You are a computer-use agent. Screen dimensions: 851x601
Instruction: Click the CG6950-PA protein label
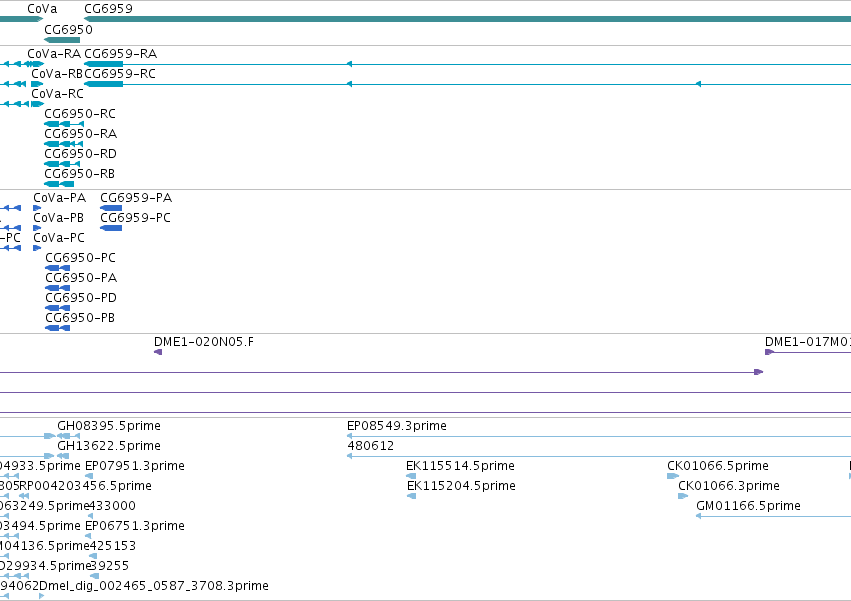pyautogui.click(x=81, y=278)
